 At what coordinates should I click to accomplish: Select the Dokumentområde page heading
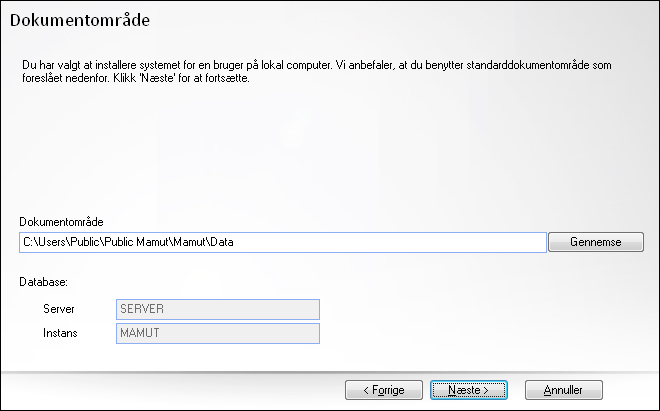(x=80, y=20)
